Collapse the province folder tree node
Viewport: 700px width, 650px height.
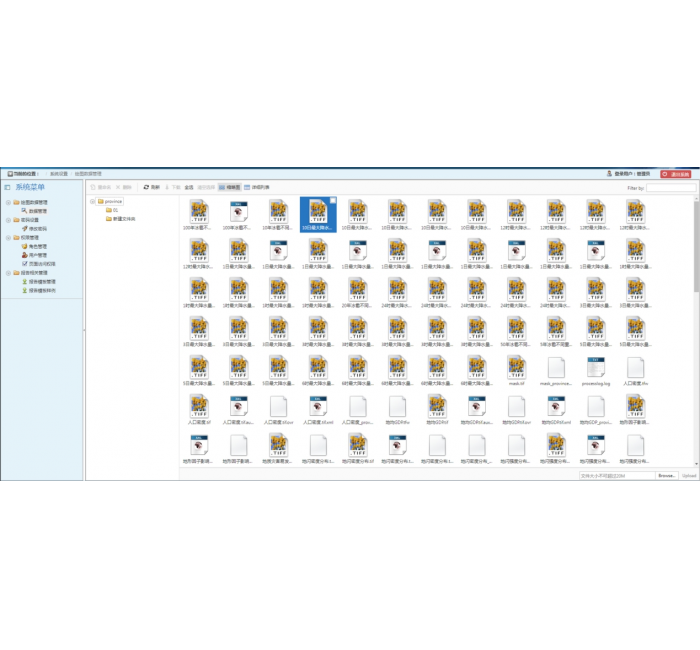pos(92,201)
